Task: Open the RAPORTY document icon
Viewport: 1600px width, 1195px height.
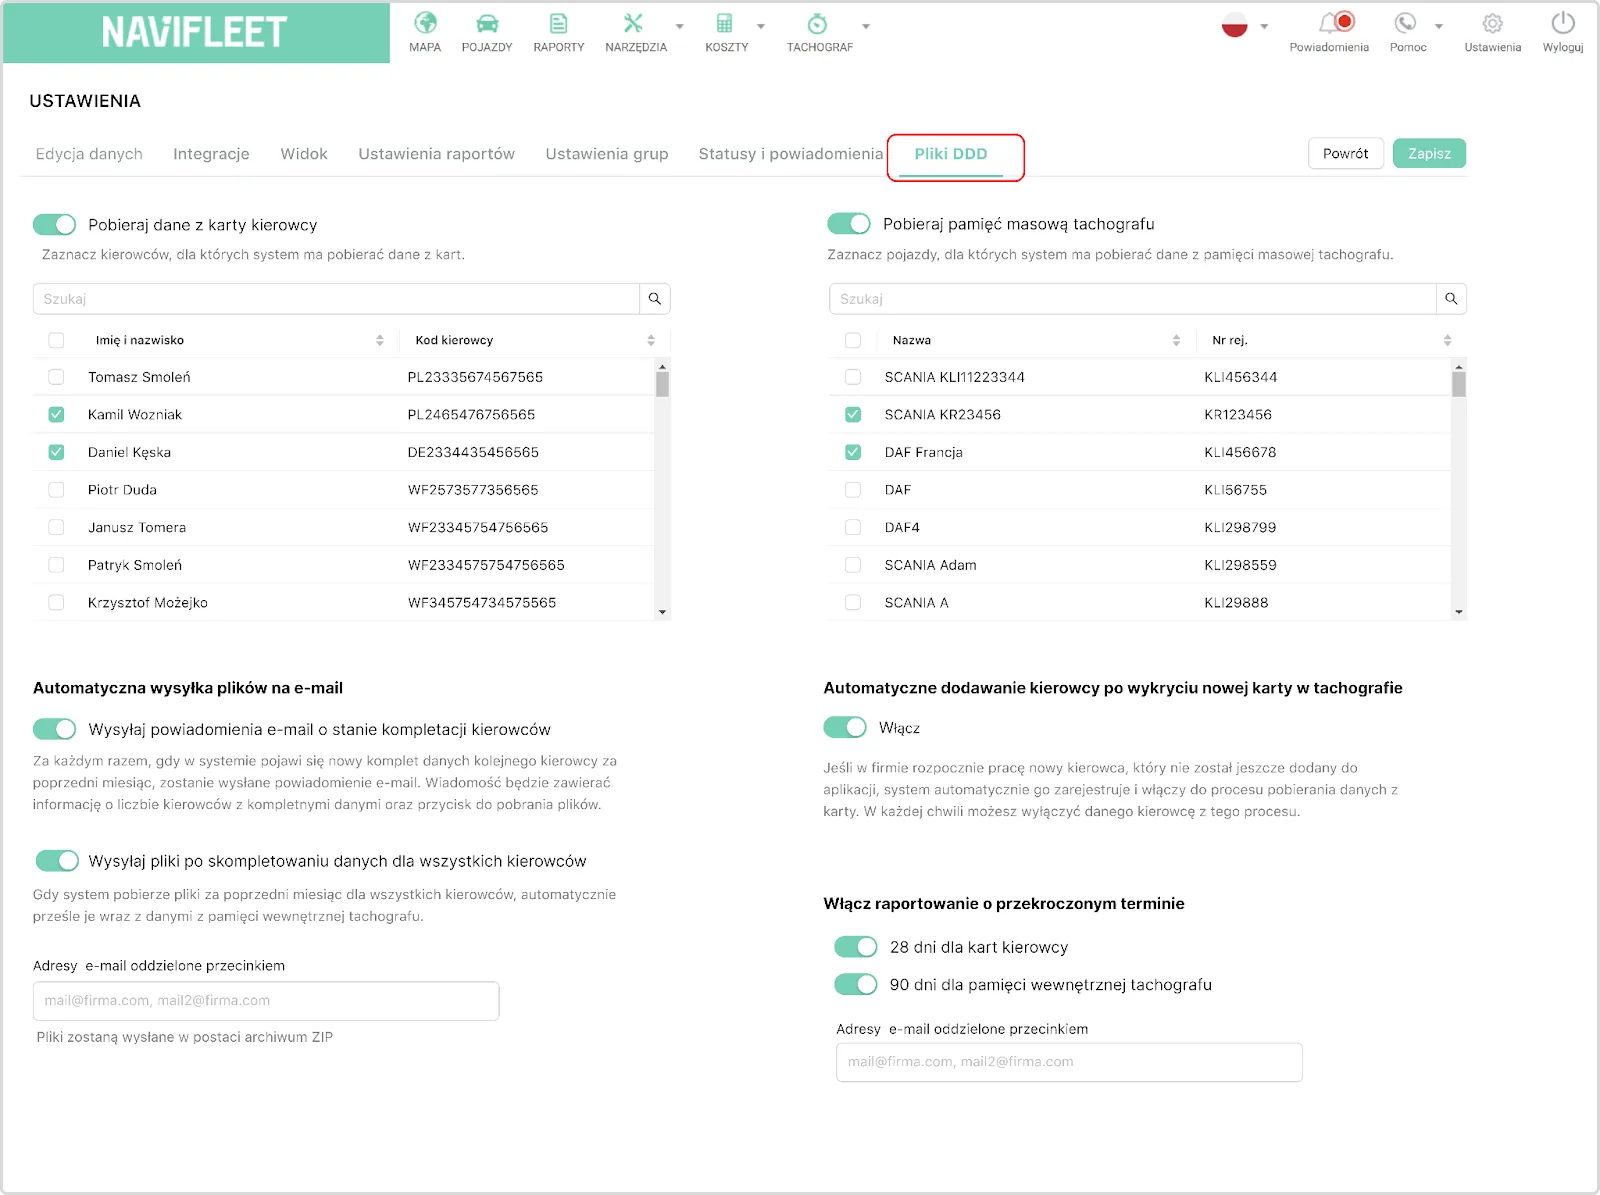Action: (559, 23)
